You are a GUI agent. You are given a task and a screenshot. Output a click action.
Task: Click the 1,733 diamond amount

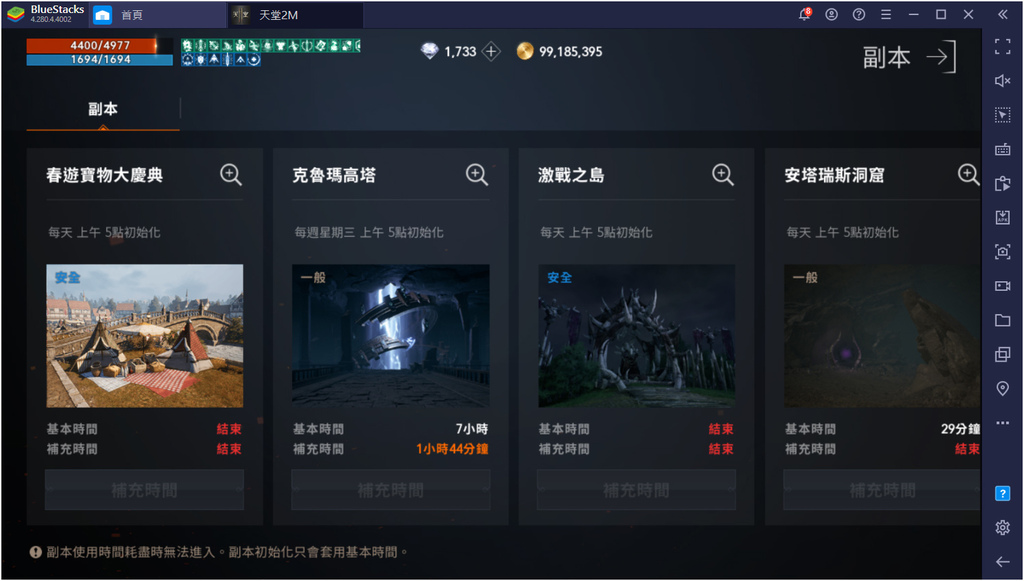pyautogui.click(x=460, y=52)
